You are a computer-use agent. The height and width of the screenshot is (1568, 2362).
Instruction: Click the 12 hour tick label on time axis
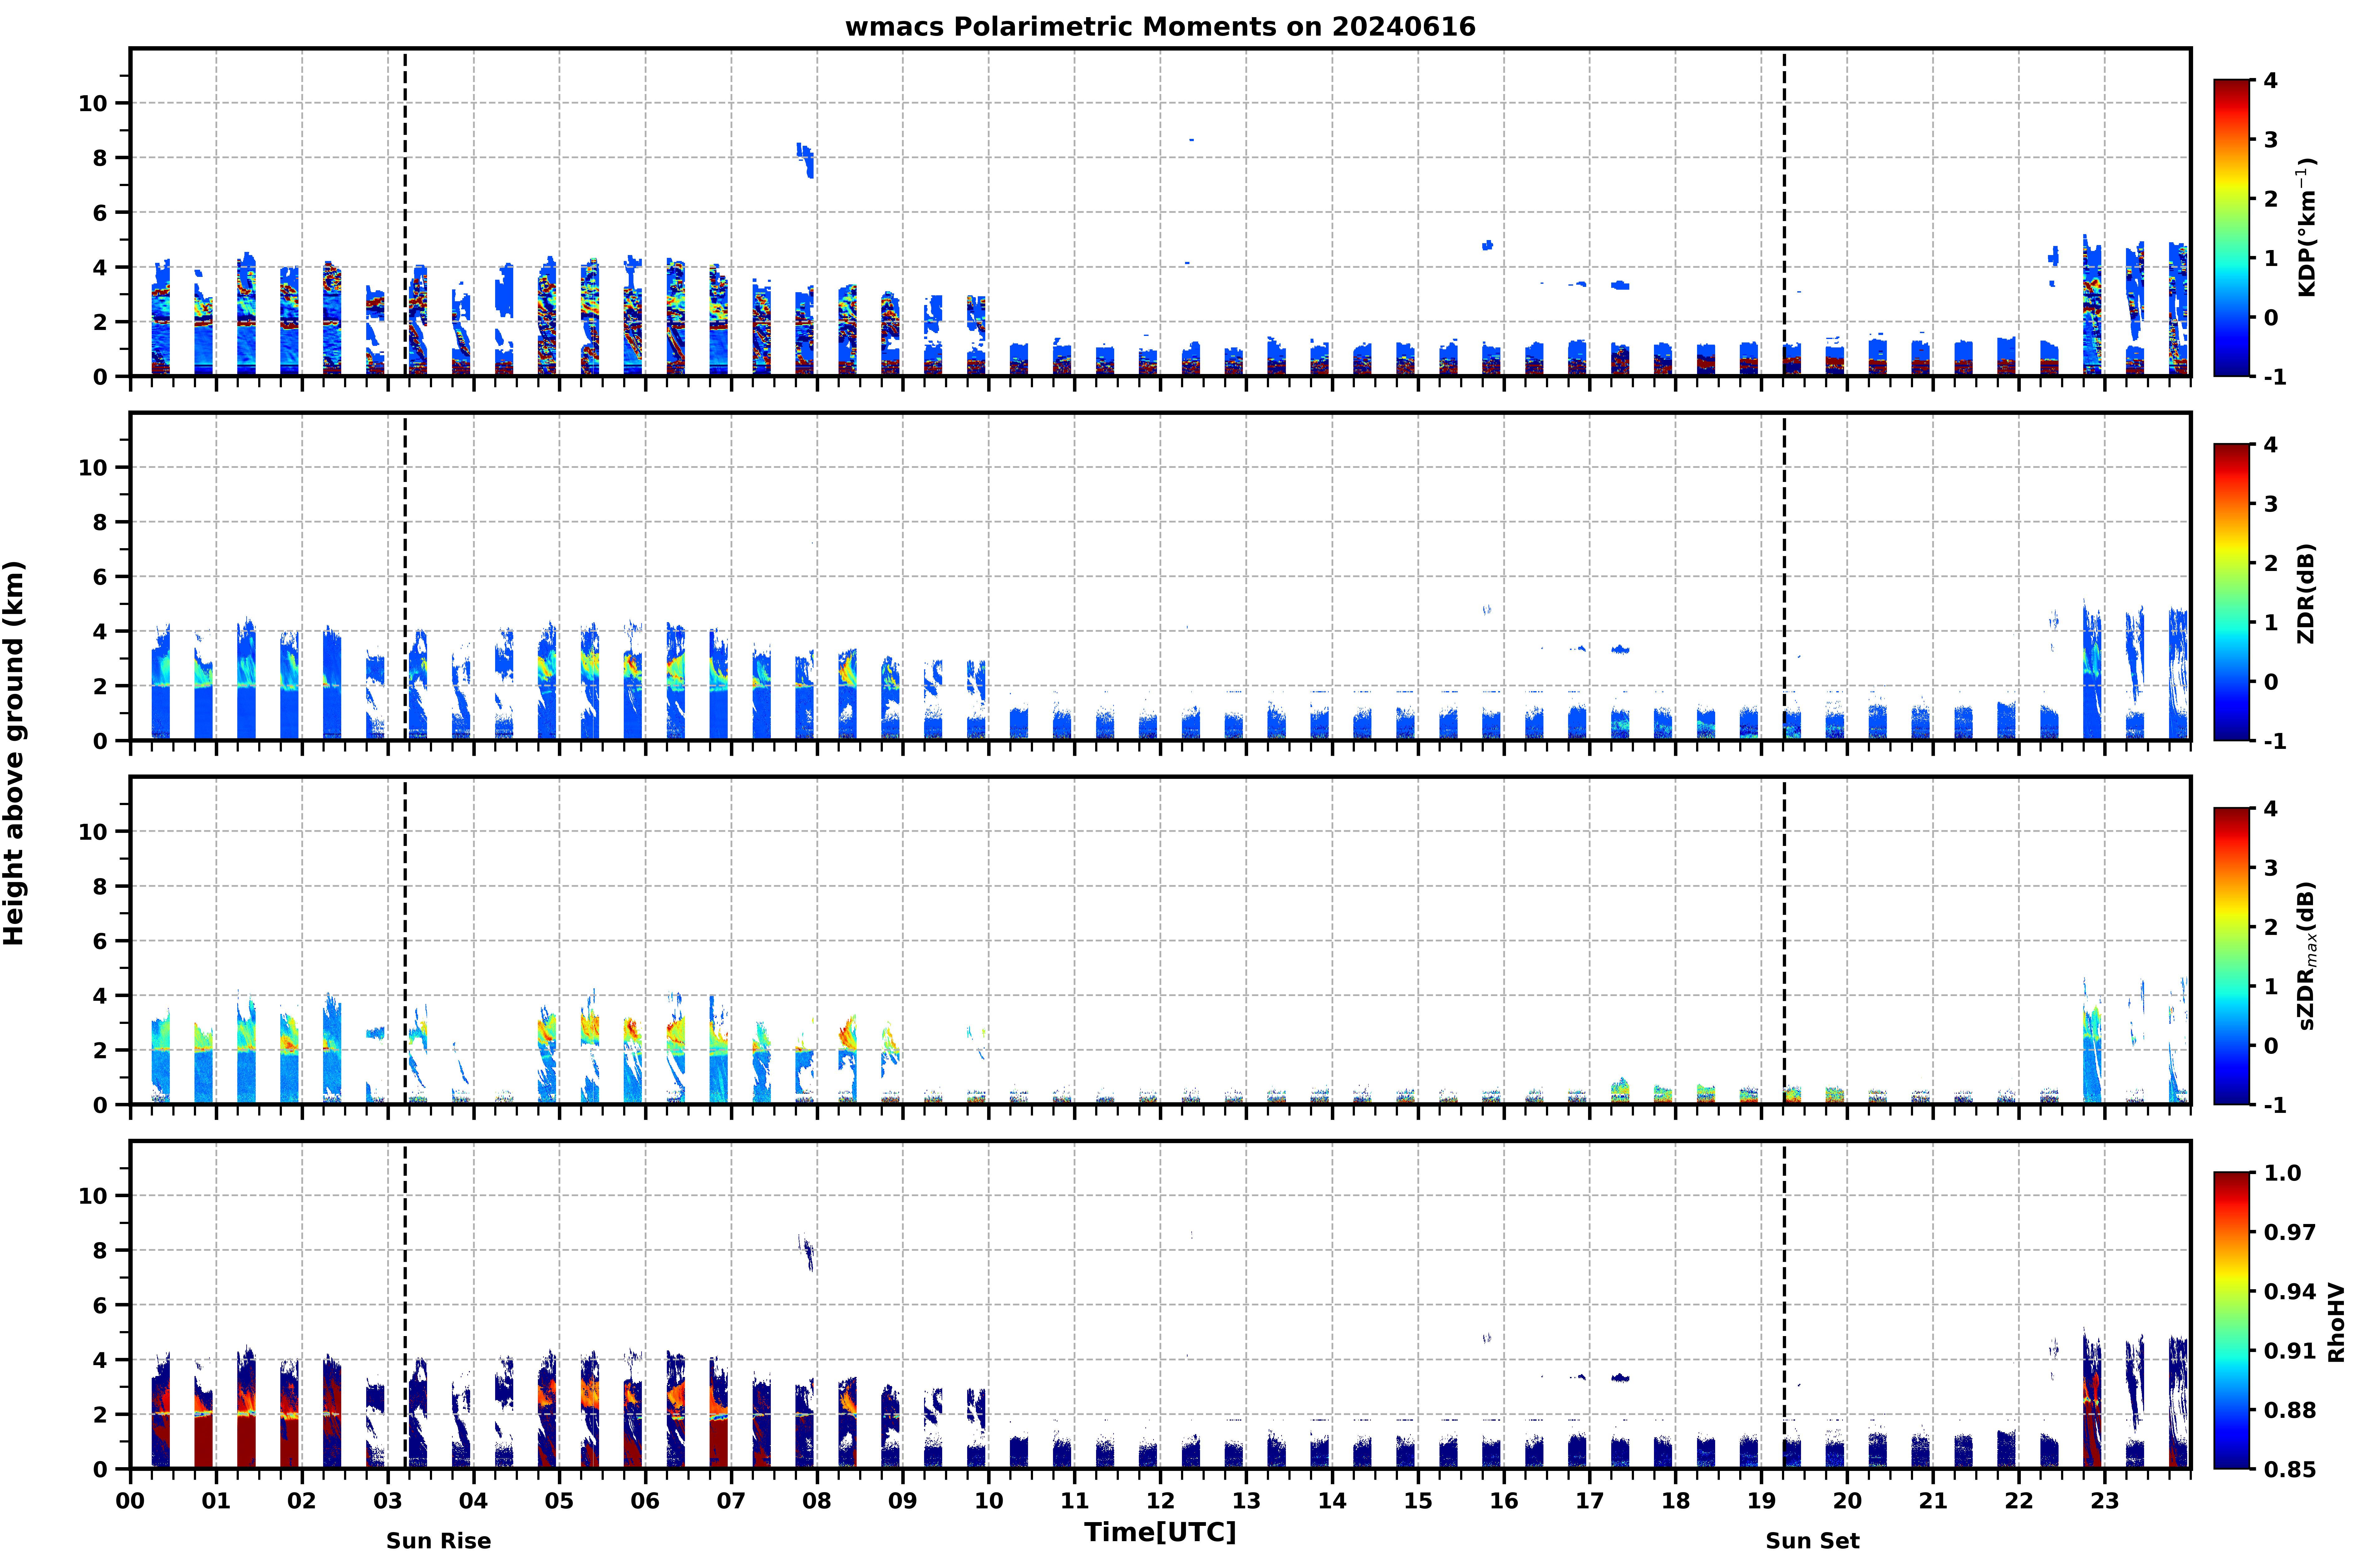[1160, 1501]
